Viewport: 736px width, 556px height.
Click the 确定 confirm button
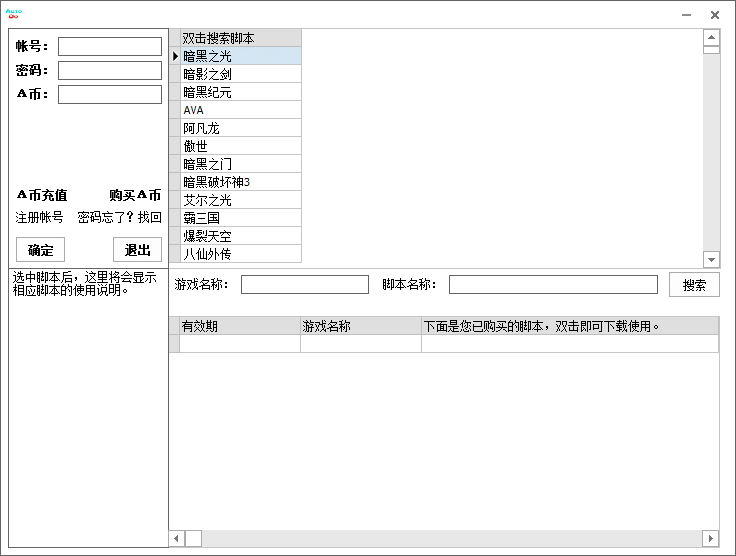40,250
